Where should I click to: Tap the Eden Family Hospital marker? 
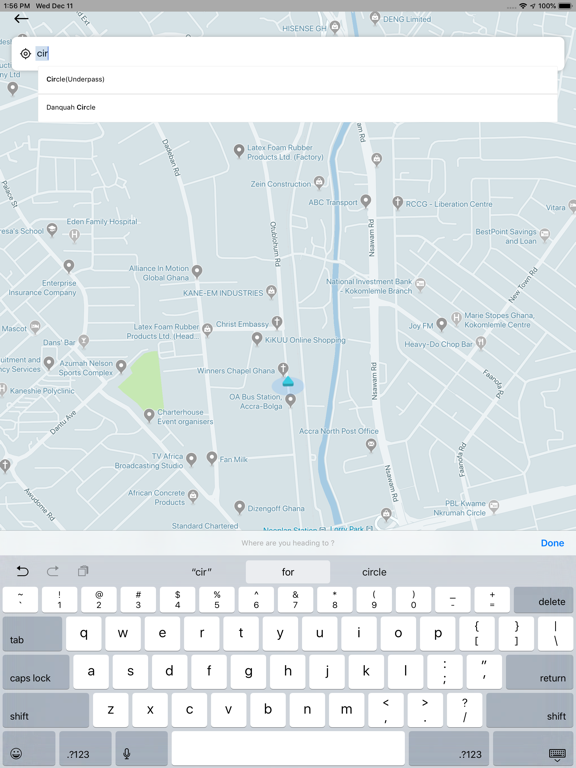coord(74,235)
